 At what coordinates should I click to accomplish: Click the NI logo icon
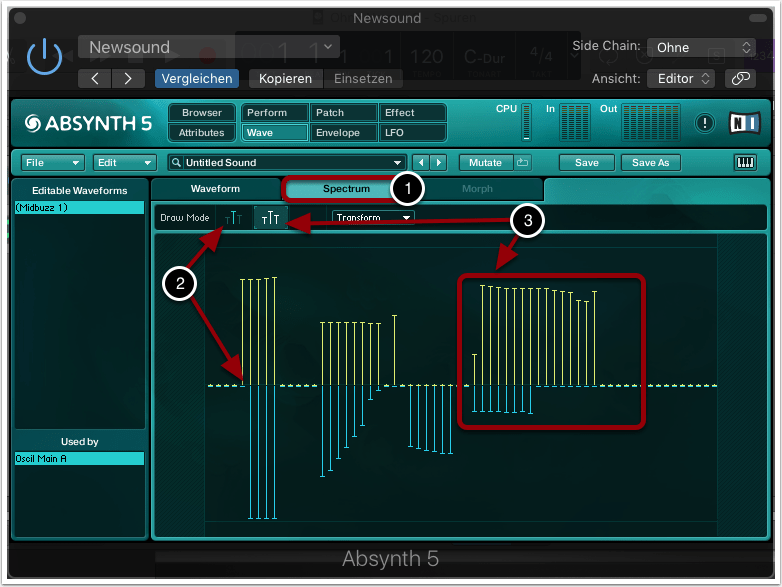(x=744, y=123)
